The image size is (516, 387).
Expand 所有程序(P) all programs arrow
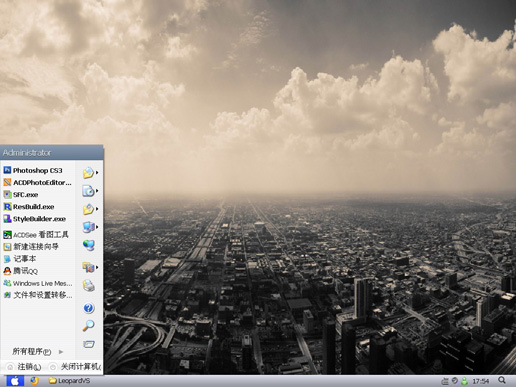61,352
